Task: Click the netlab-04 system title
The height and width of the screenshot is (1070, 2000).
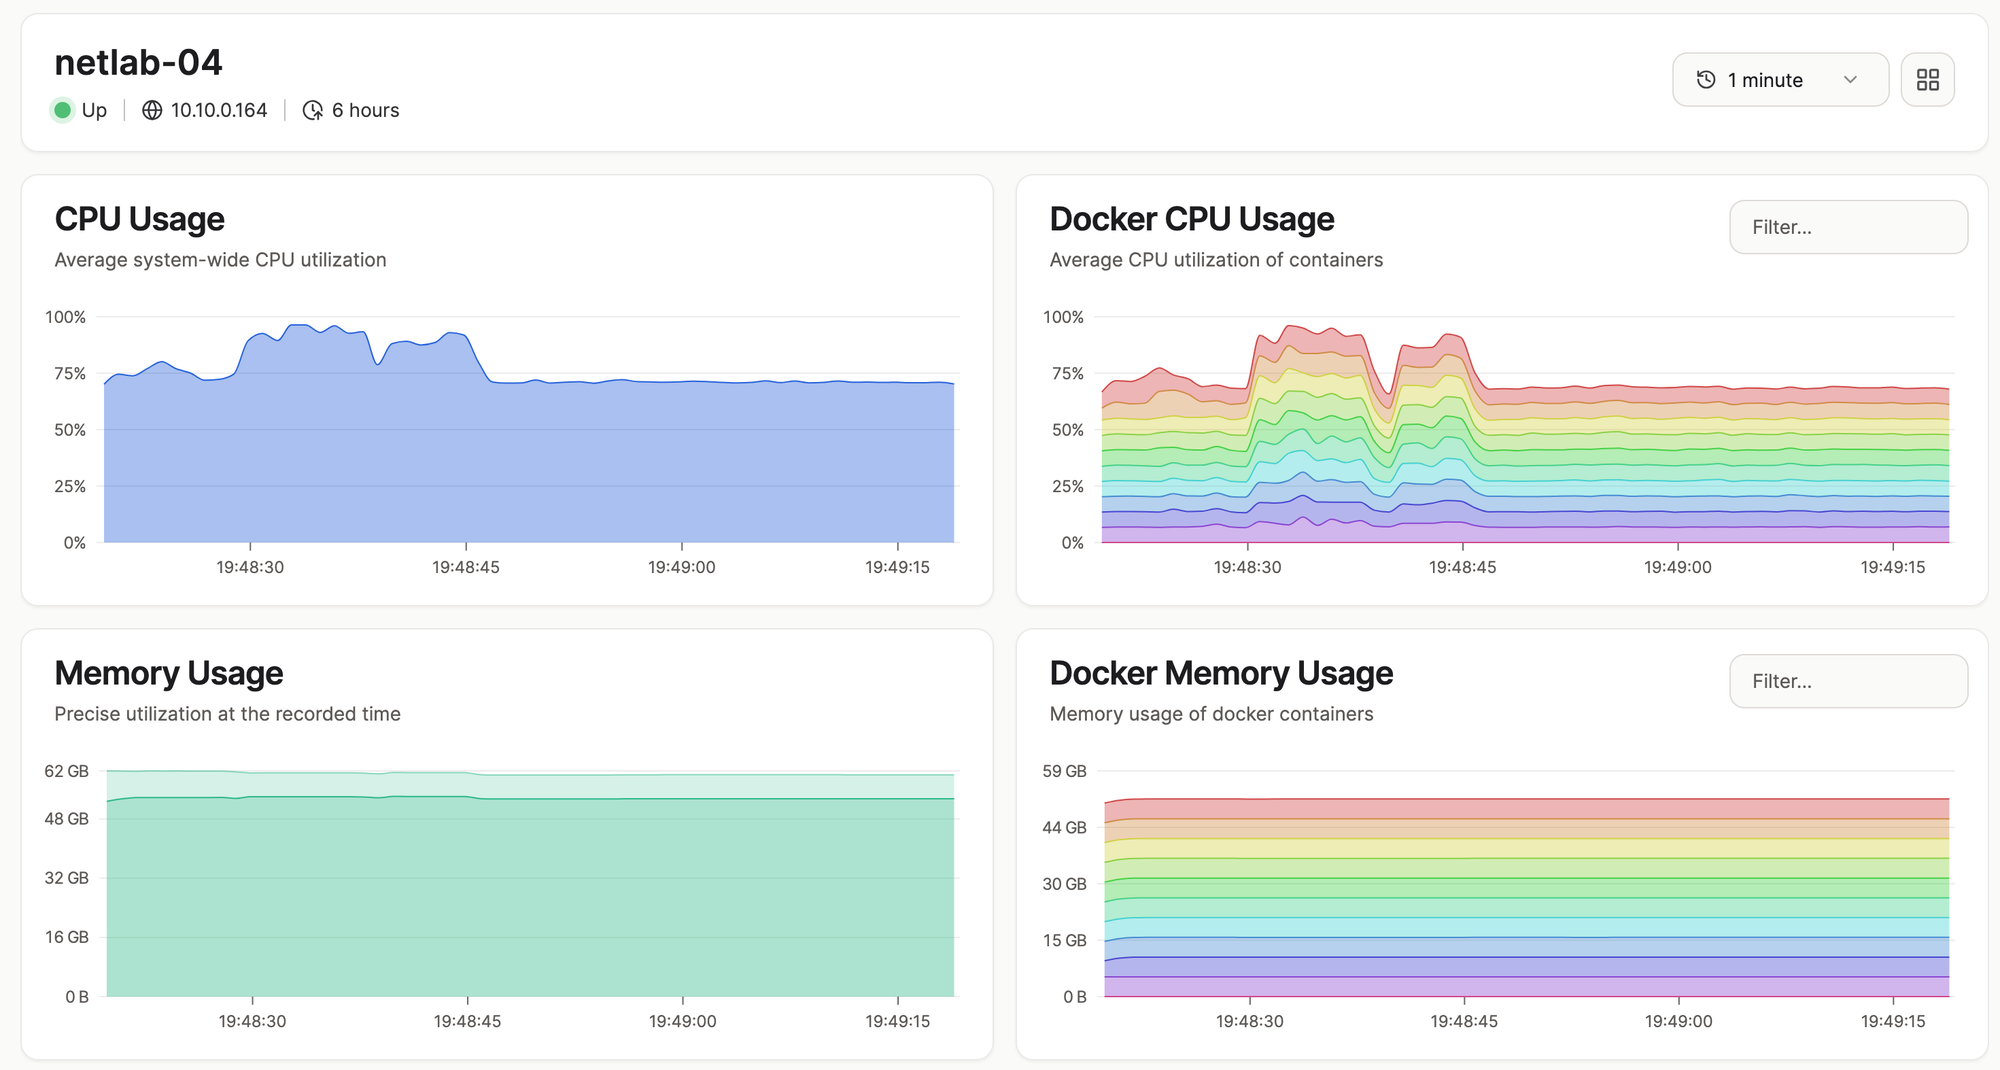Action: point(138,62)
